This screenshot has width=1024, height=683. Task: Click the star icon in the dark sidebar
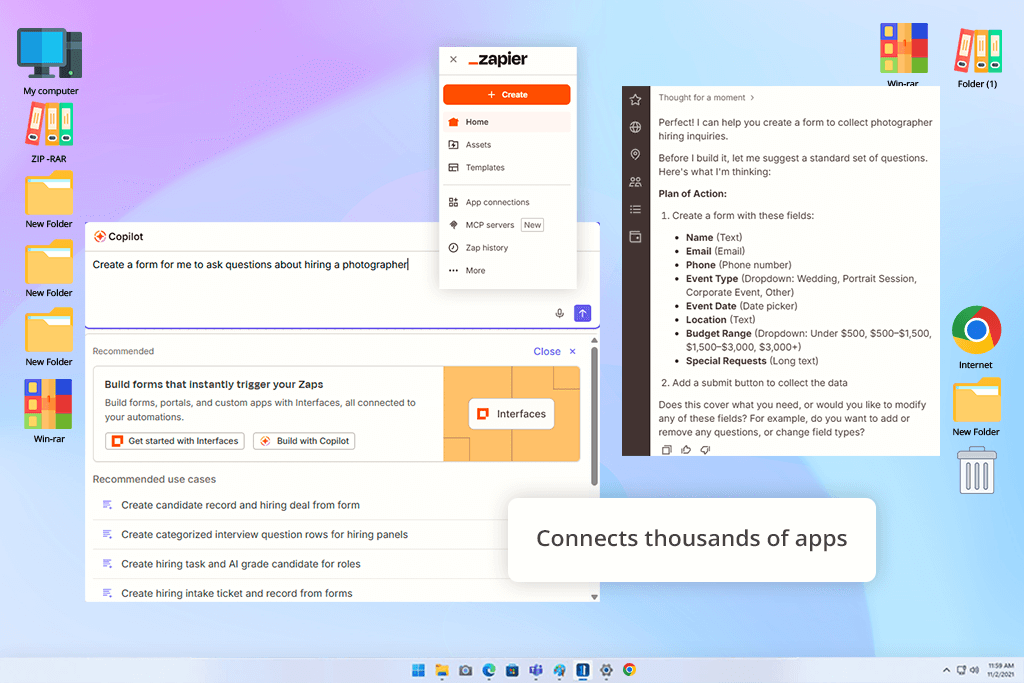coord(635,100)
